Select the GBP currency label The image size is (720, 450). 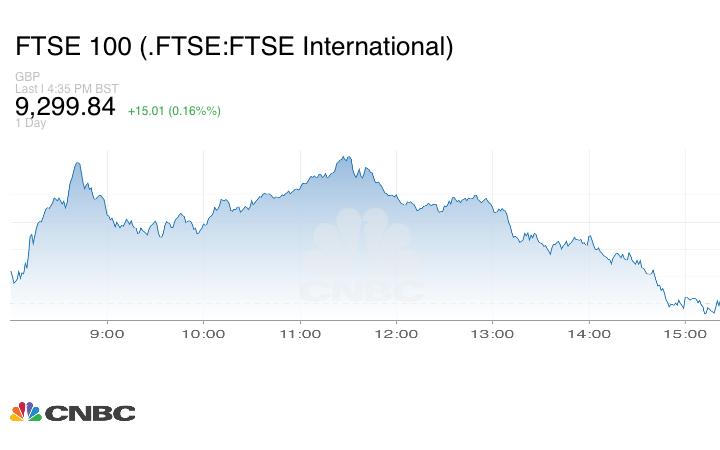(x=26, y=77)
